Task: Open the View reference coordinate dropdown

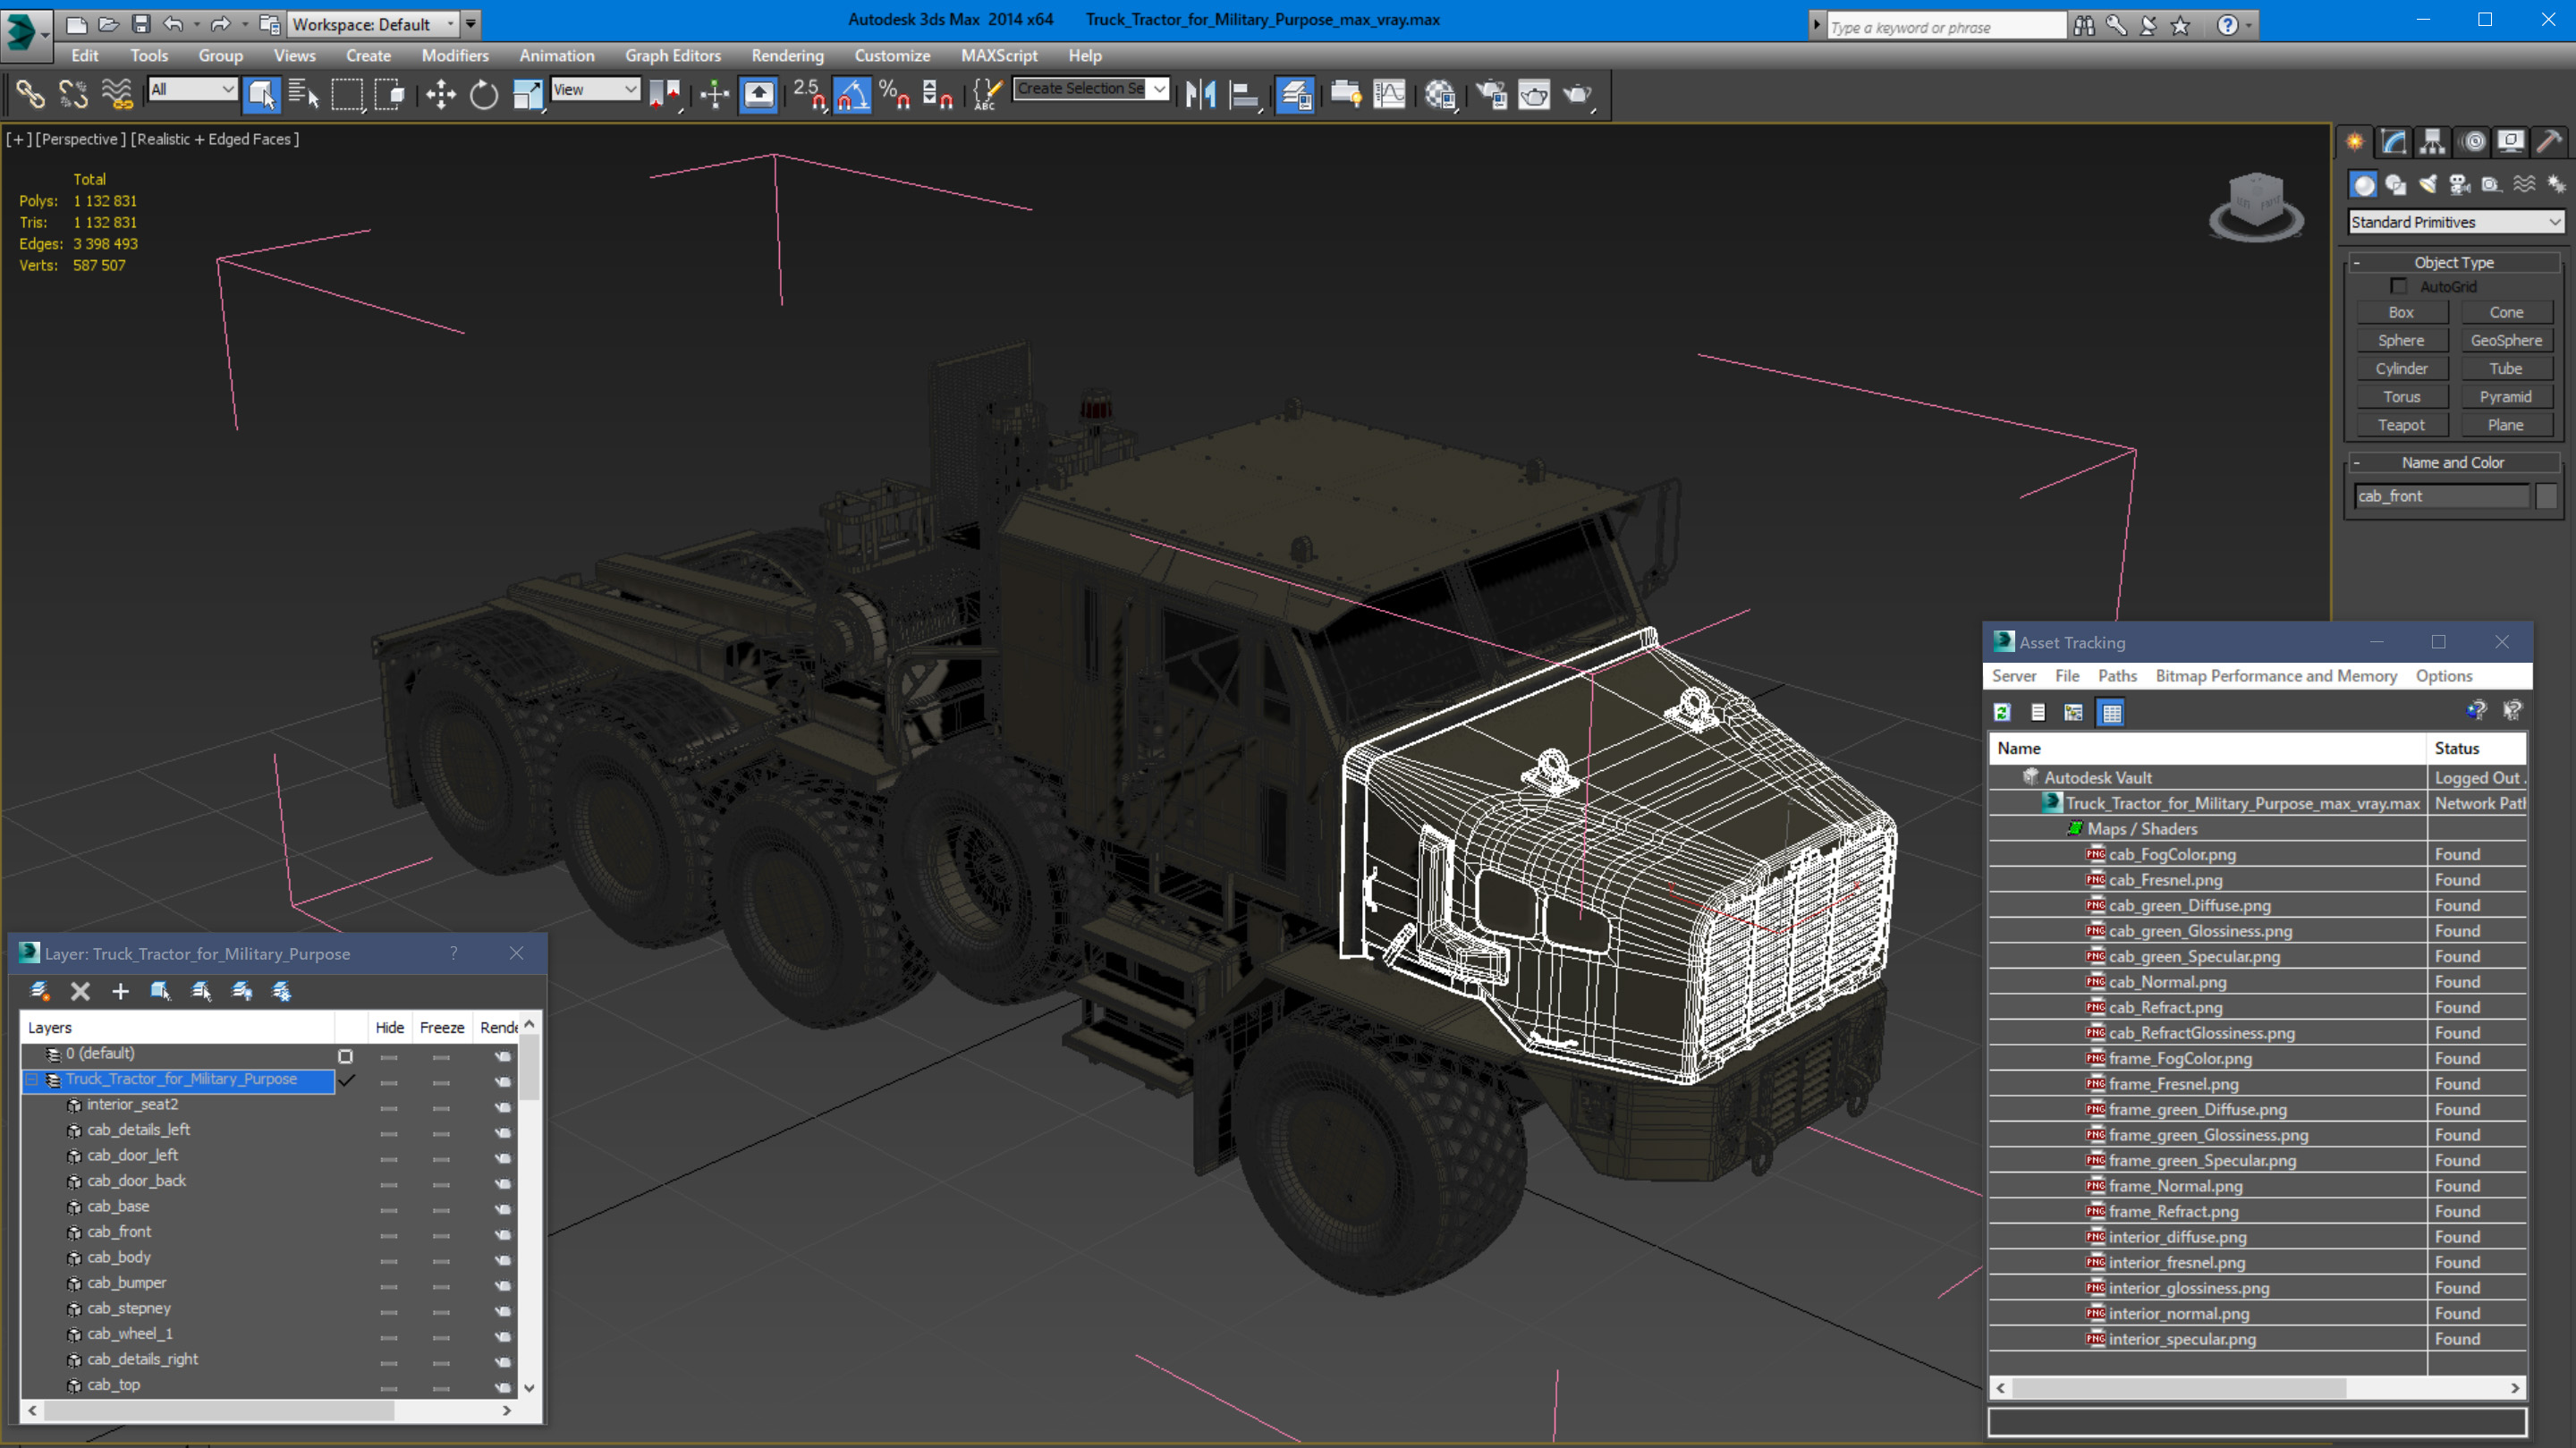Action: click(595, 89)
